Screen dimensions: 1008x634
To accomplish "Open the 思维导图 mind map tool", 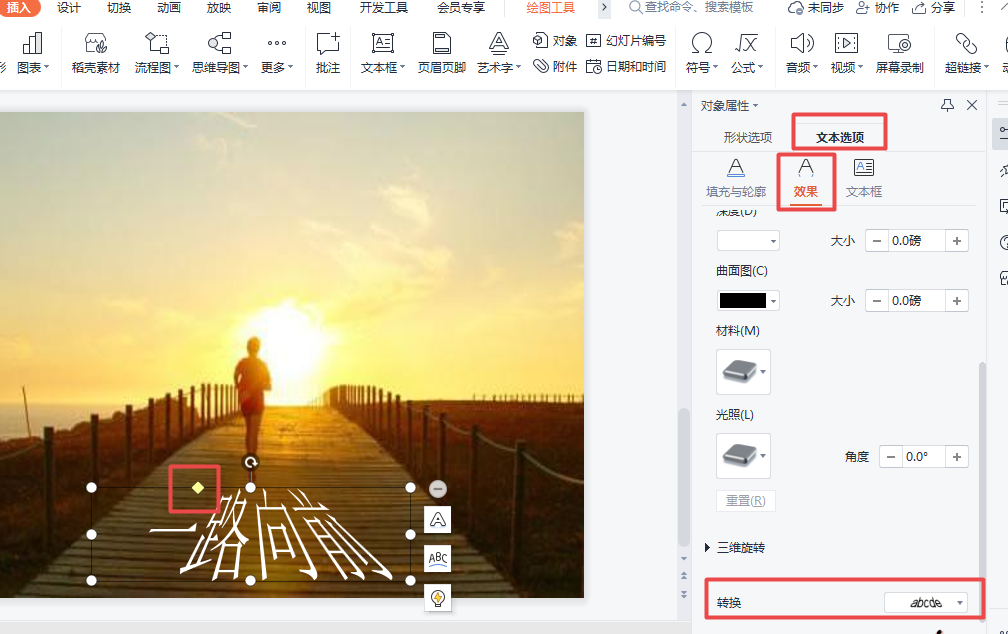I will tap(218, 53).
